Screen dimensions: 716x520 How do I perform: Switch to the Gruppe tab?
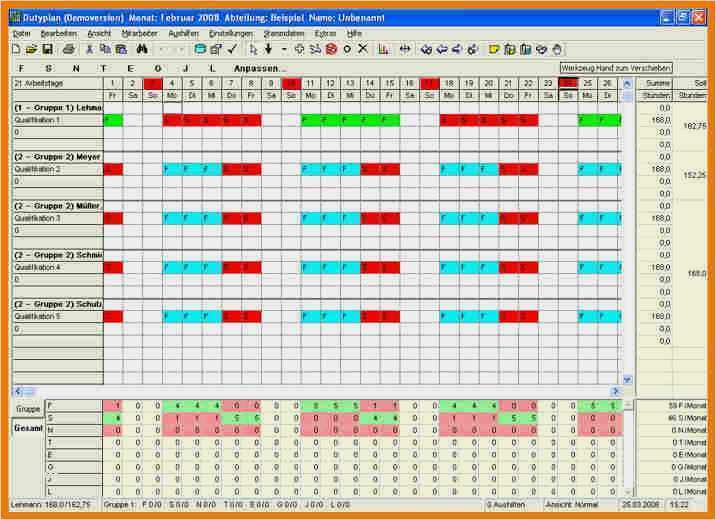tap(28, 409)
